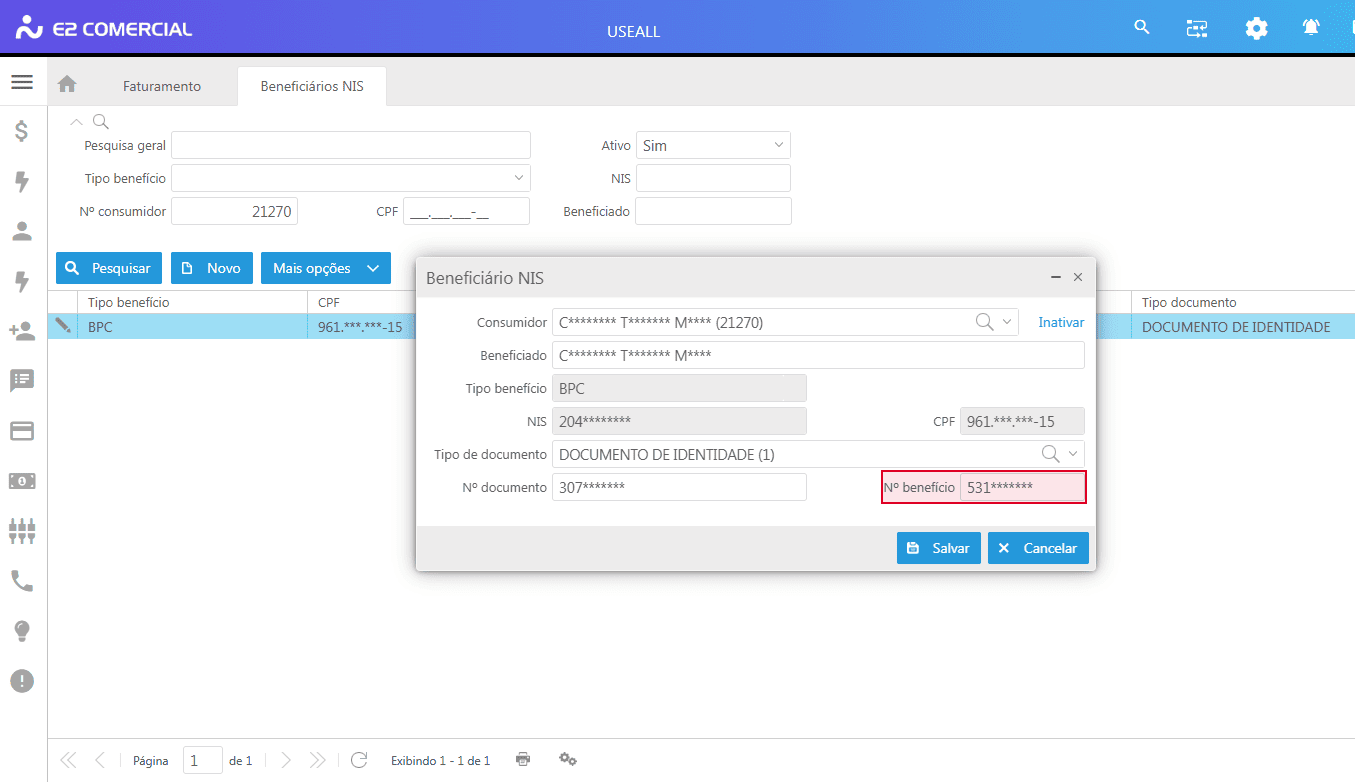
Task: Switch to the Faturamento tab
Action: click(x=162, y=86)
